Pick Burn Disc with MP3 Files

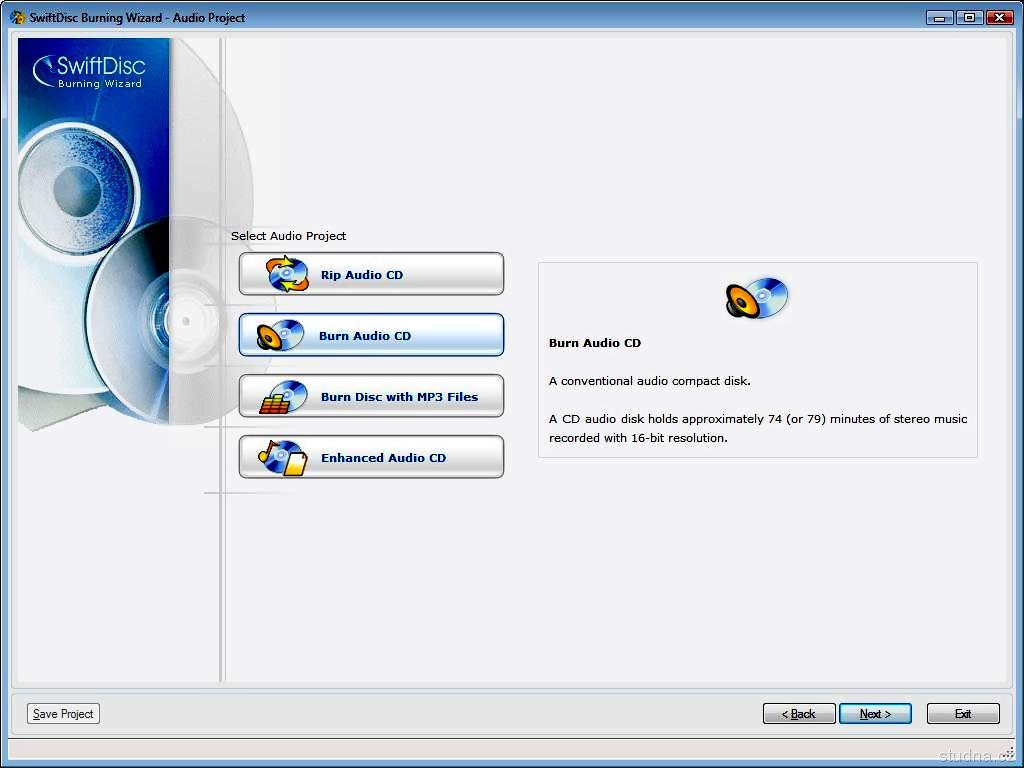coord(371,396)
